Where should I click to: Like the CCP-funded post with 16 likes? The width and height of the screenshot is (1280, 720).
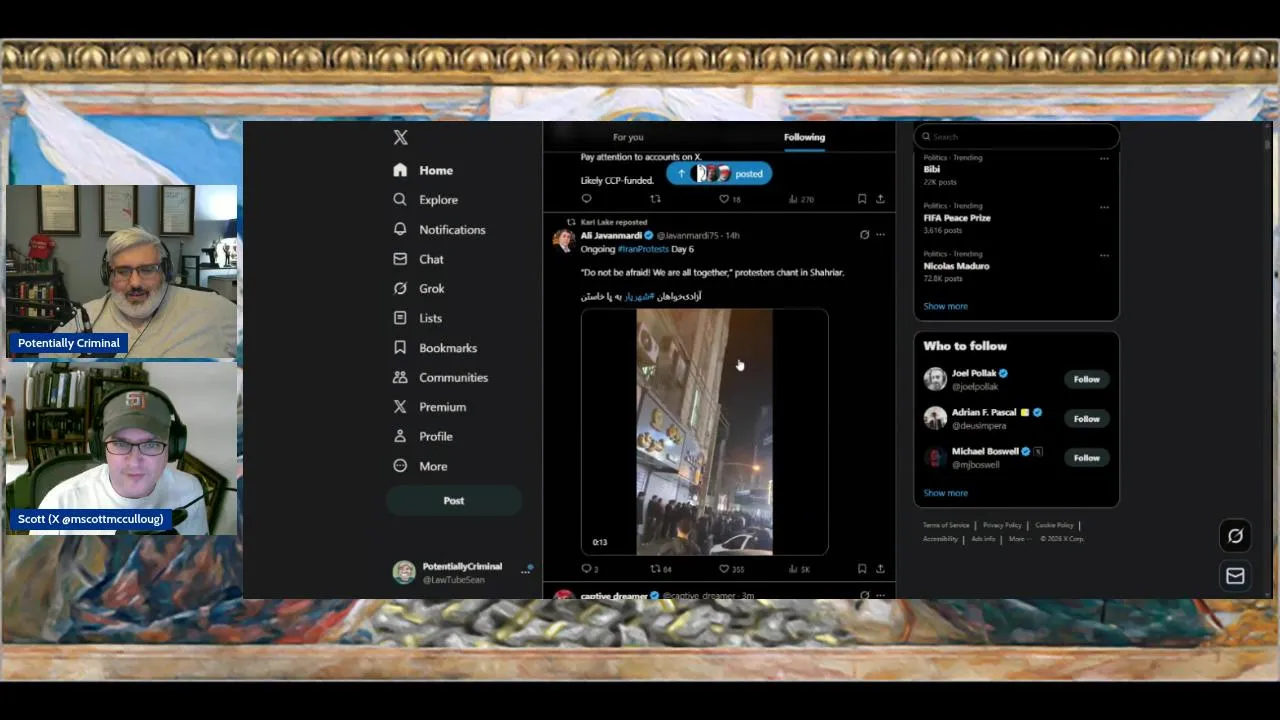point(730,199)
